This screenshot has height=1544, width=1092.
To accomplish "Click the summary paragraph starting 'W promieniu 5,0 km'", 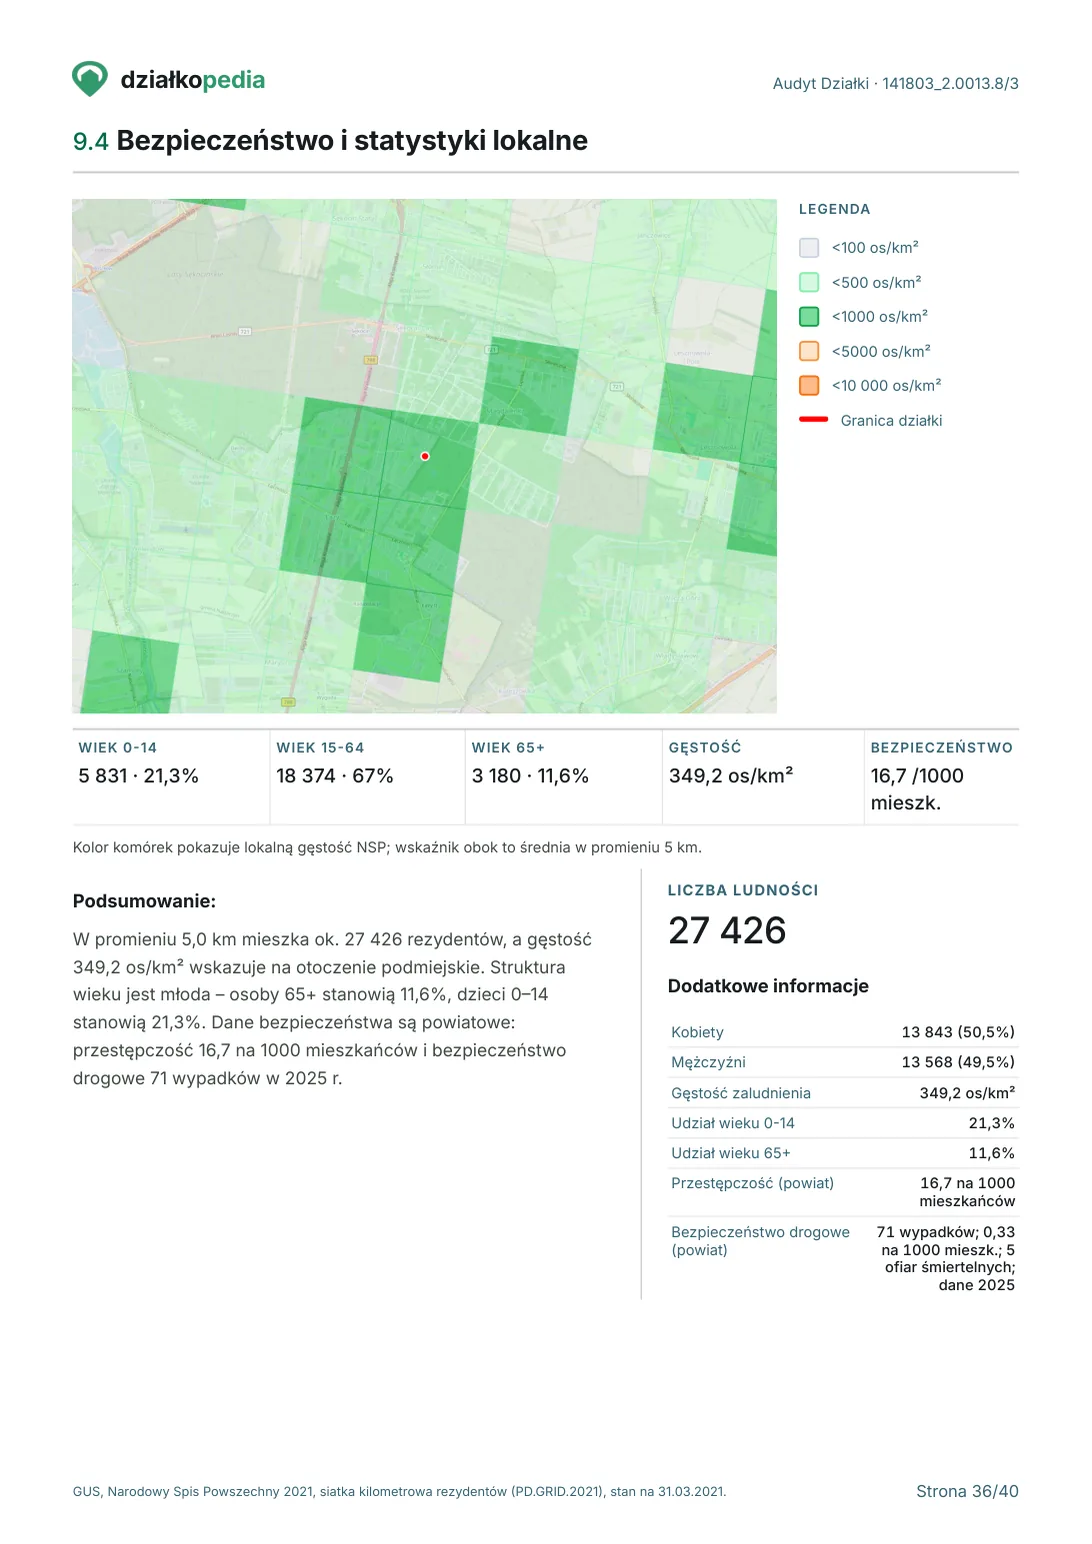I will 332,1009.
